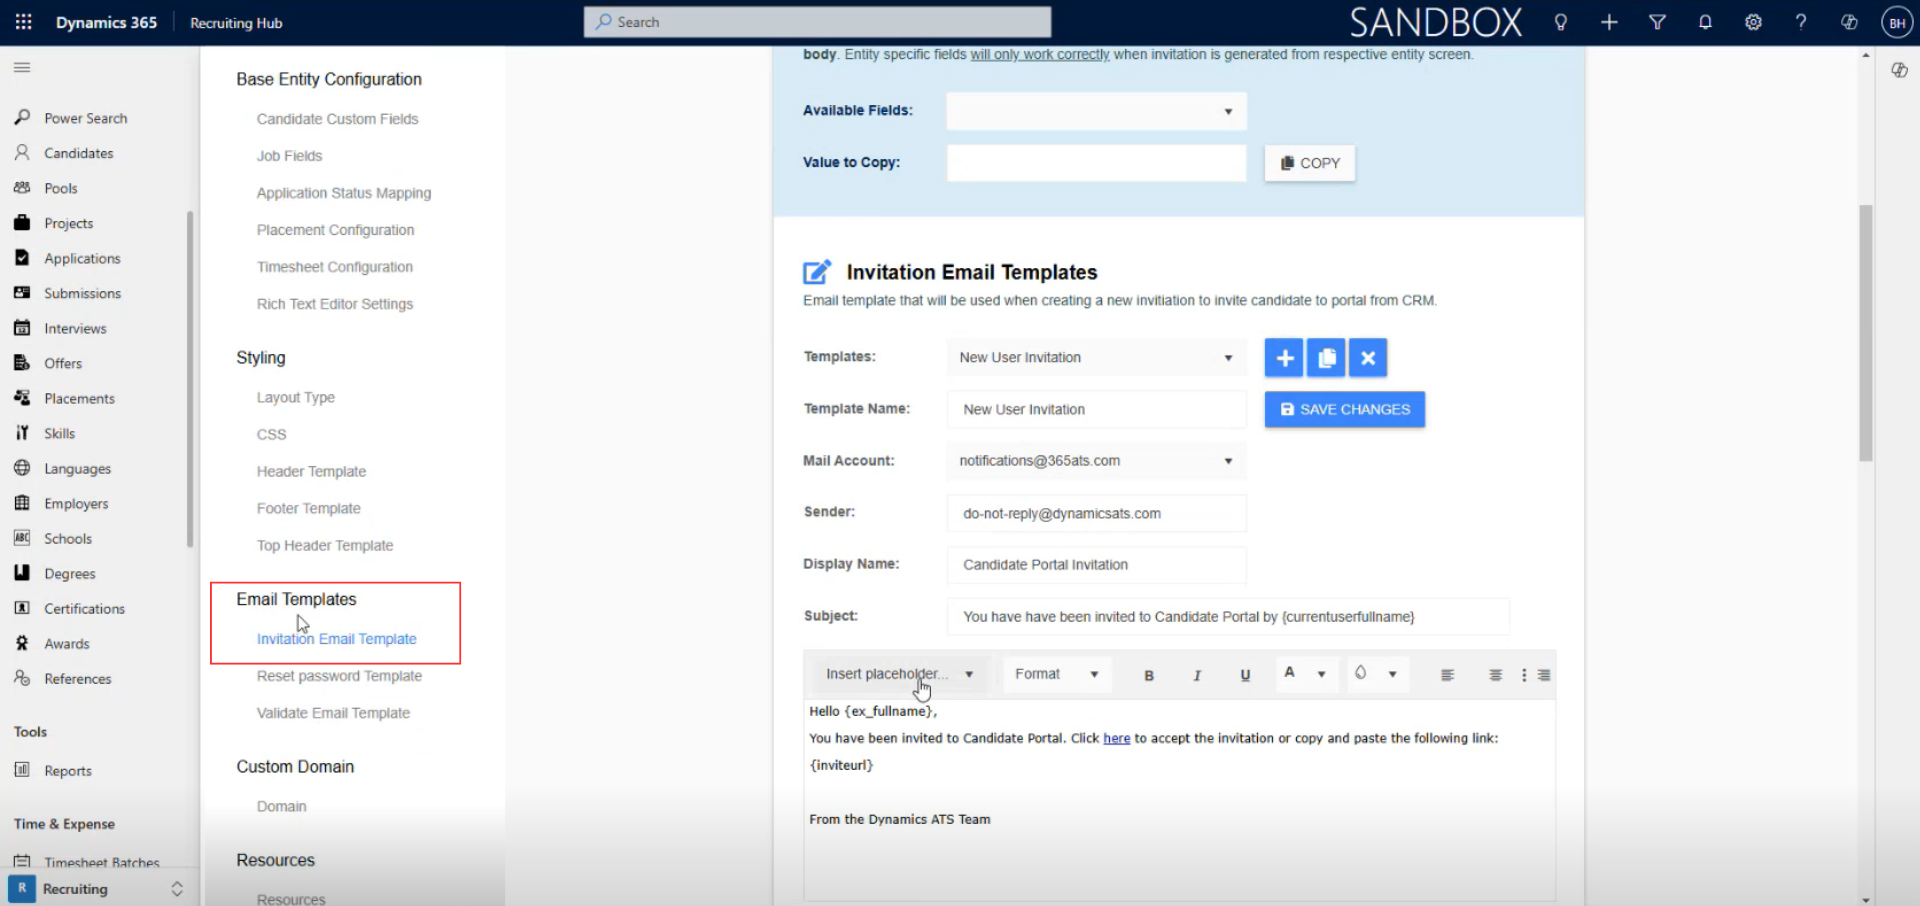
Task: Open Layout Type styling page
Action: 295,397
